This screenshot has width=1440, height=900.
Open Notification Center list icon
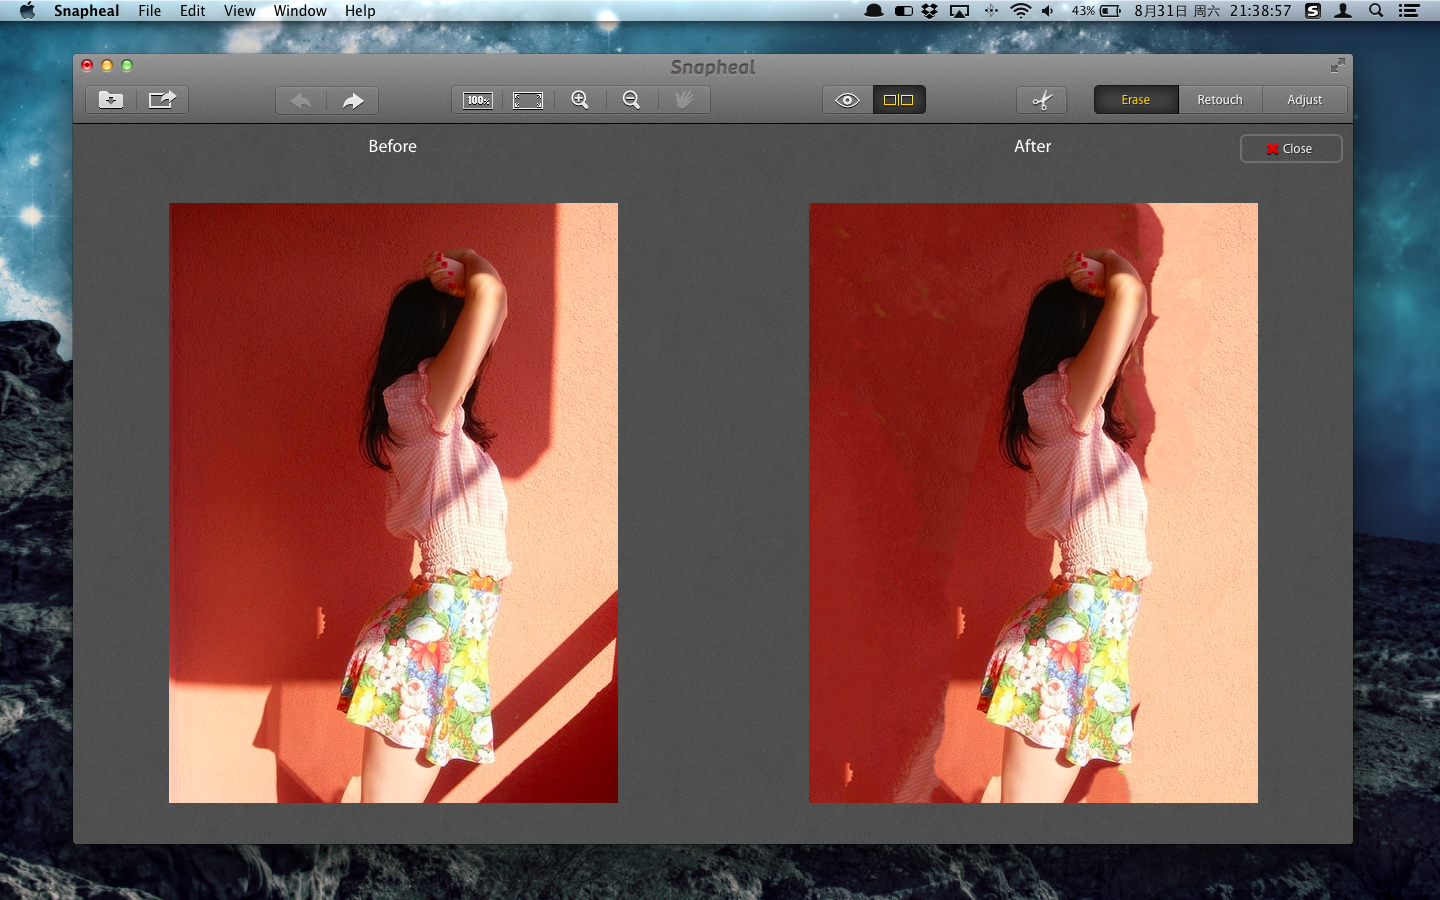click(1409, 11)
